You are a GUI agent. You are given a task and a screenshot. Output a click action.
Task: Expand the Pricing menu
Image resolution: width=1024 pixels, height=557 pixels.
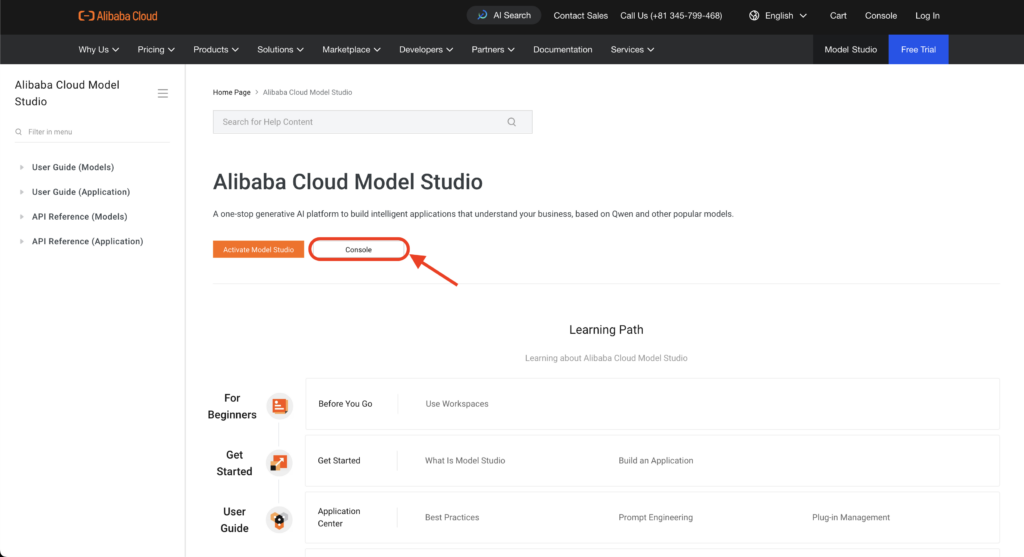[x=156, y=50]
